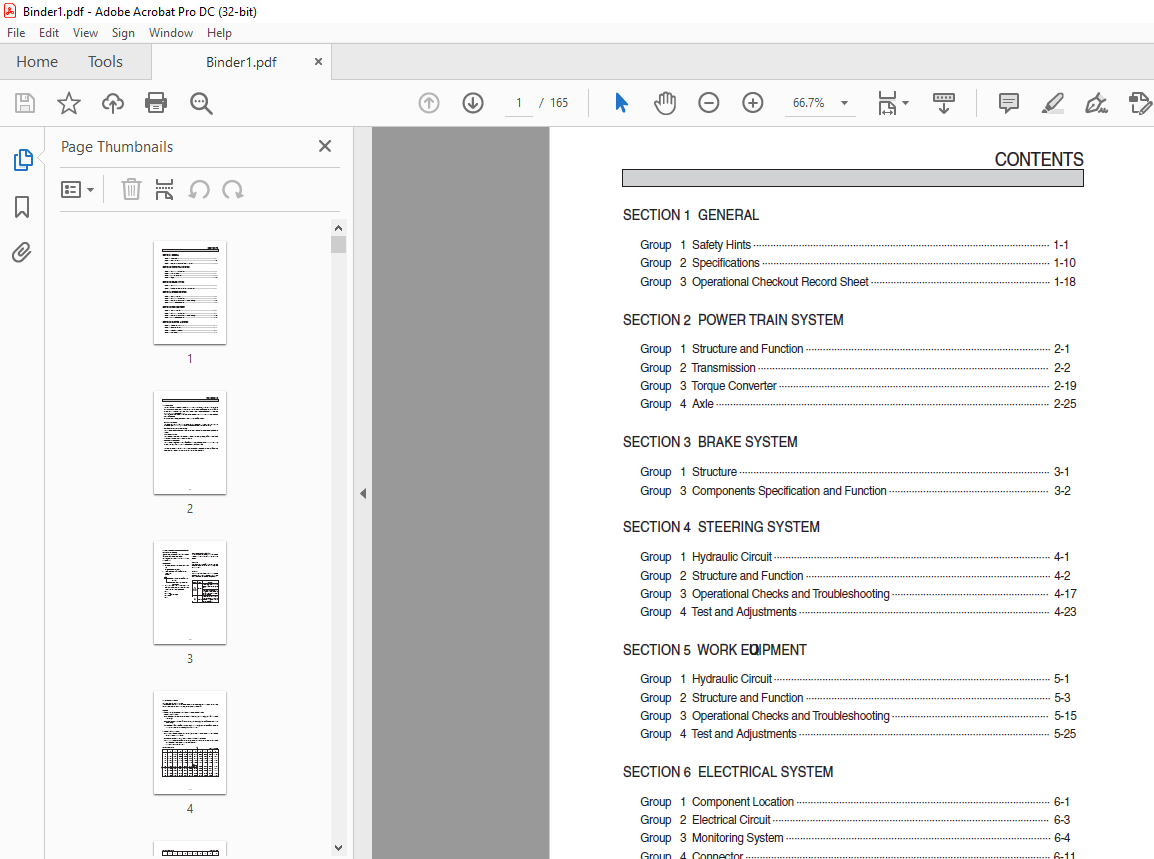Open the Attachments paperclip icon
The image size is (1154, 859).
22,253
